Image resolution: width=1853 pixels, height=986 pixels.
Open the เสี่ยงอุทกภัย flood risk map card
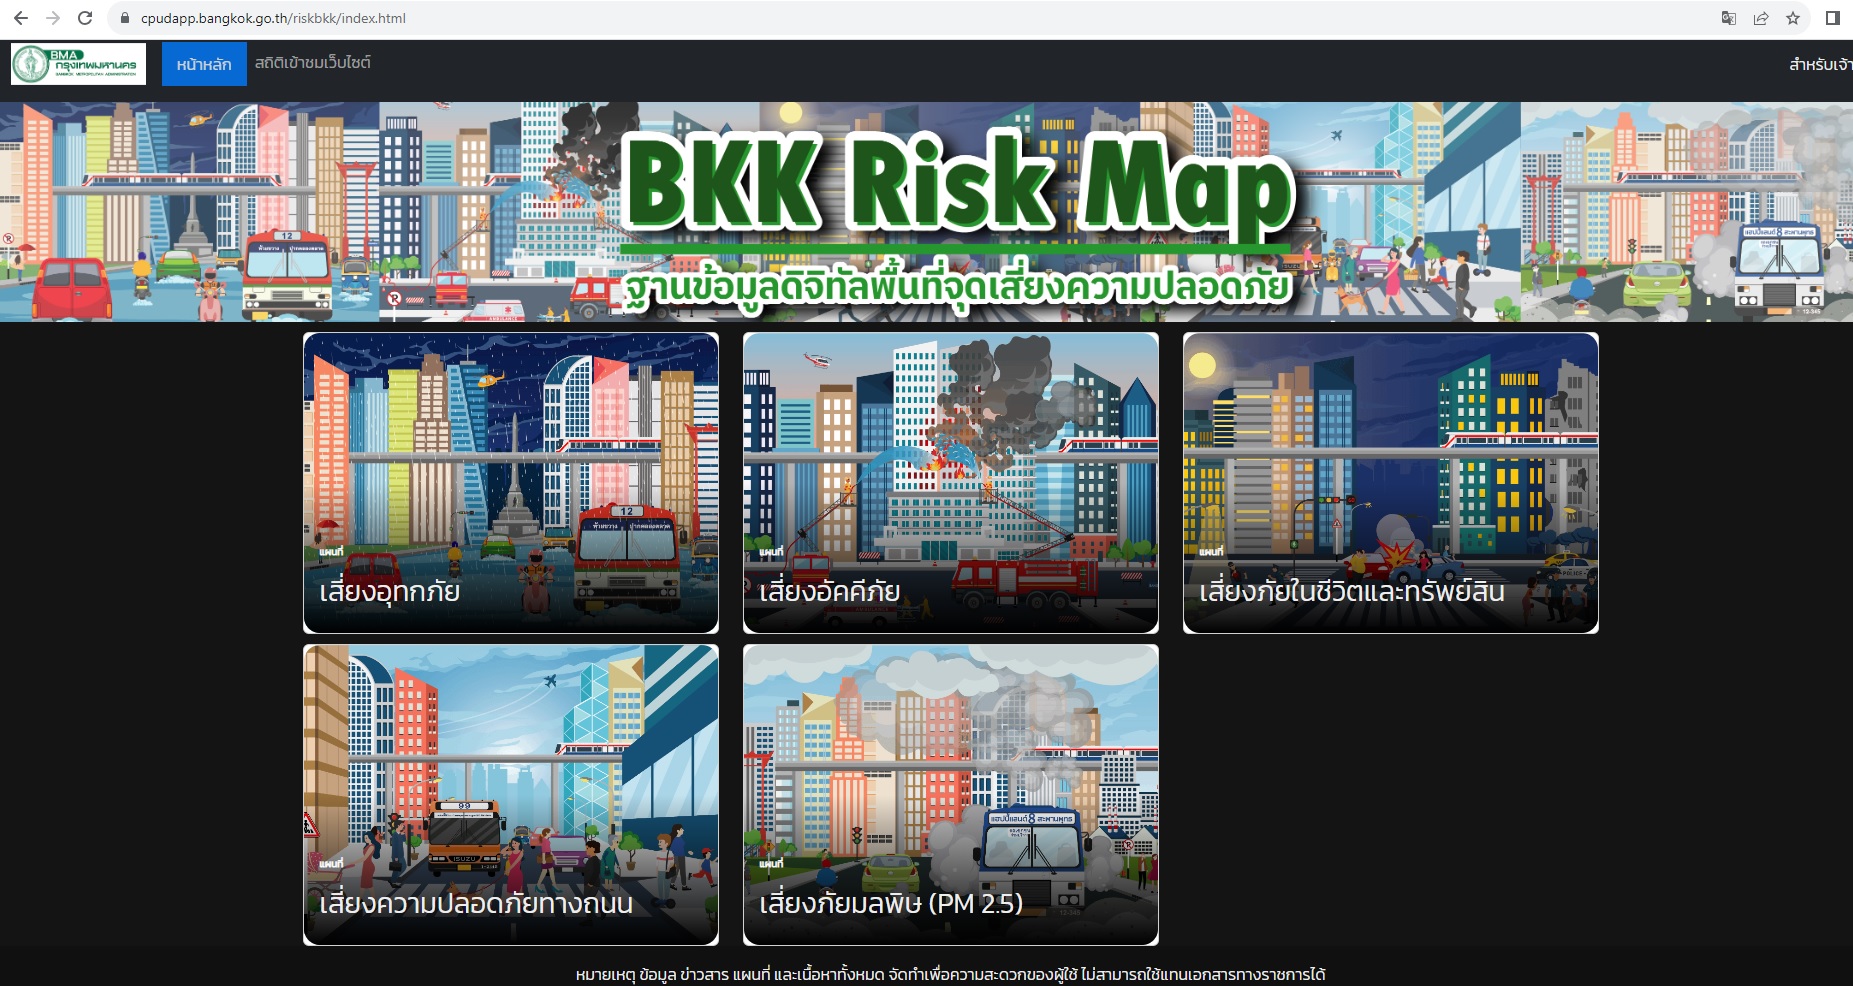(x=511, y=483)
